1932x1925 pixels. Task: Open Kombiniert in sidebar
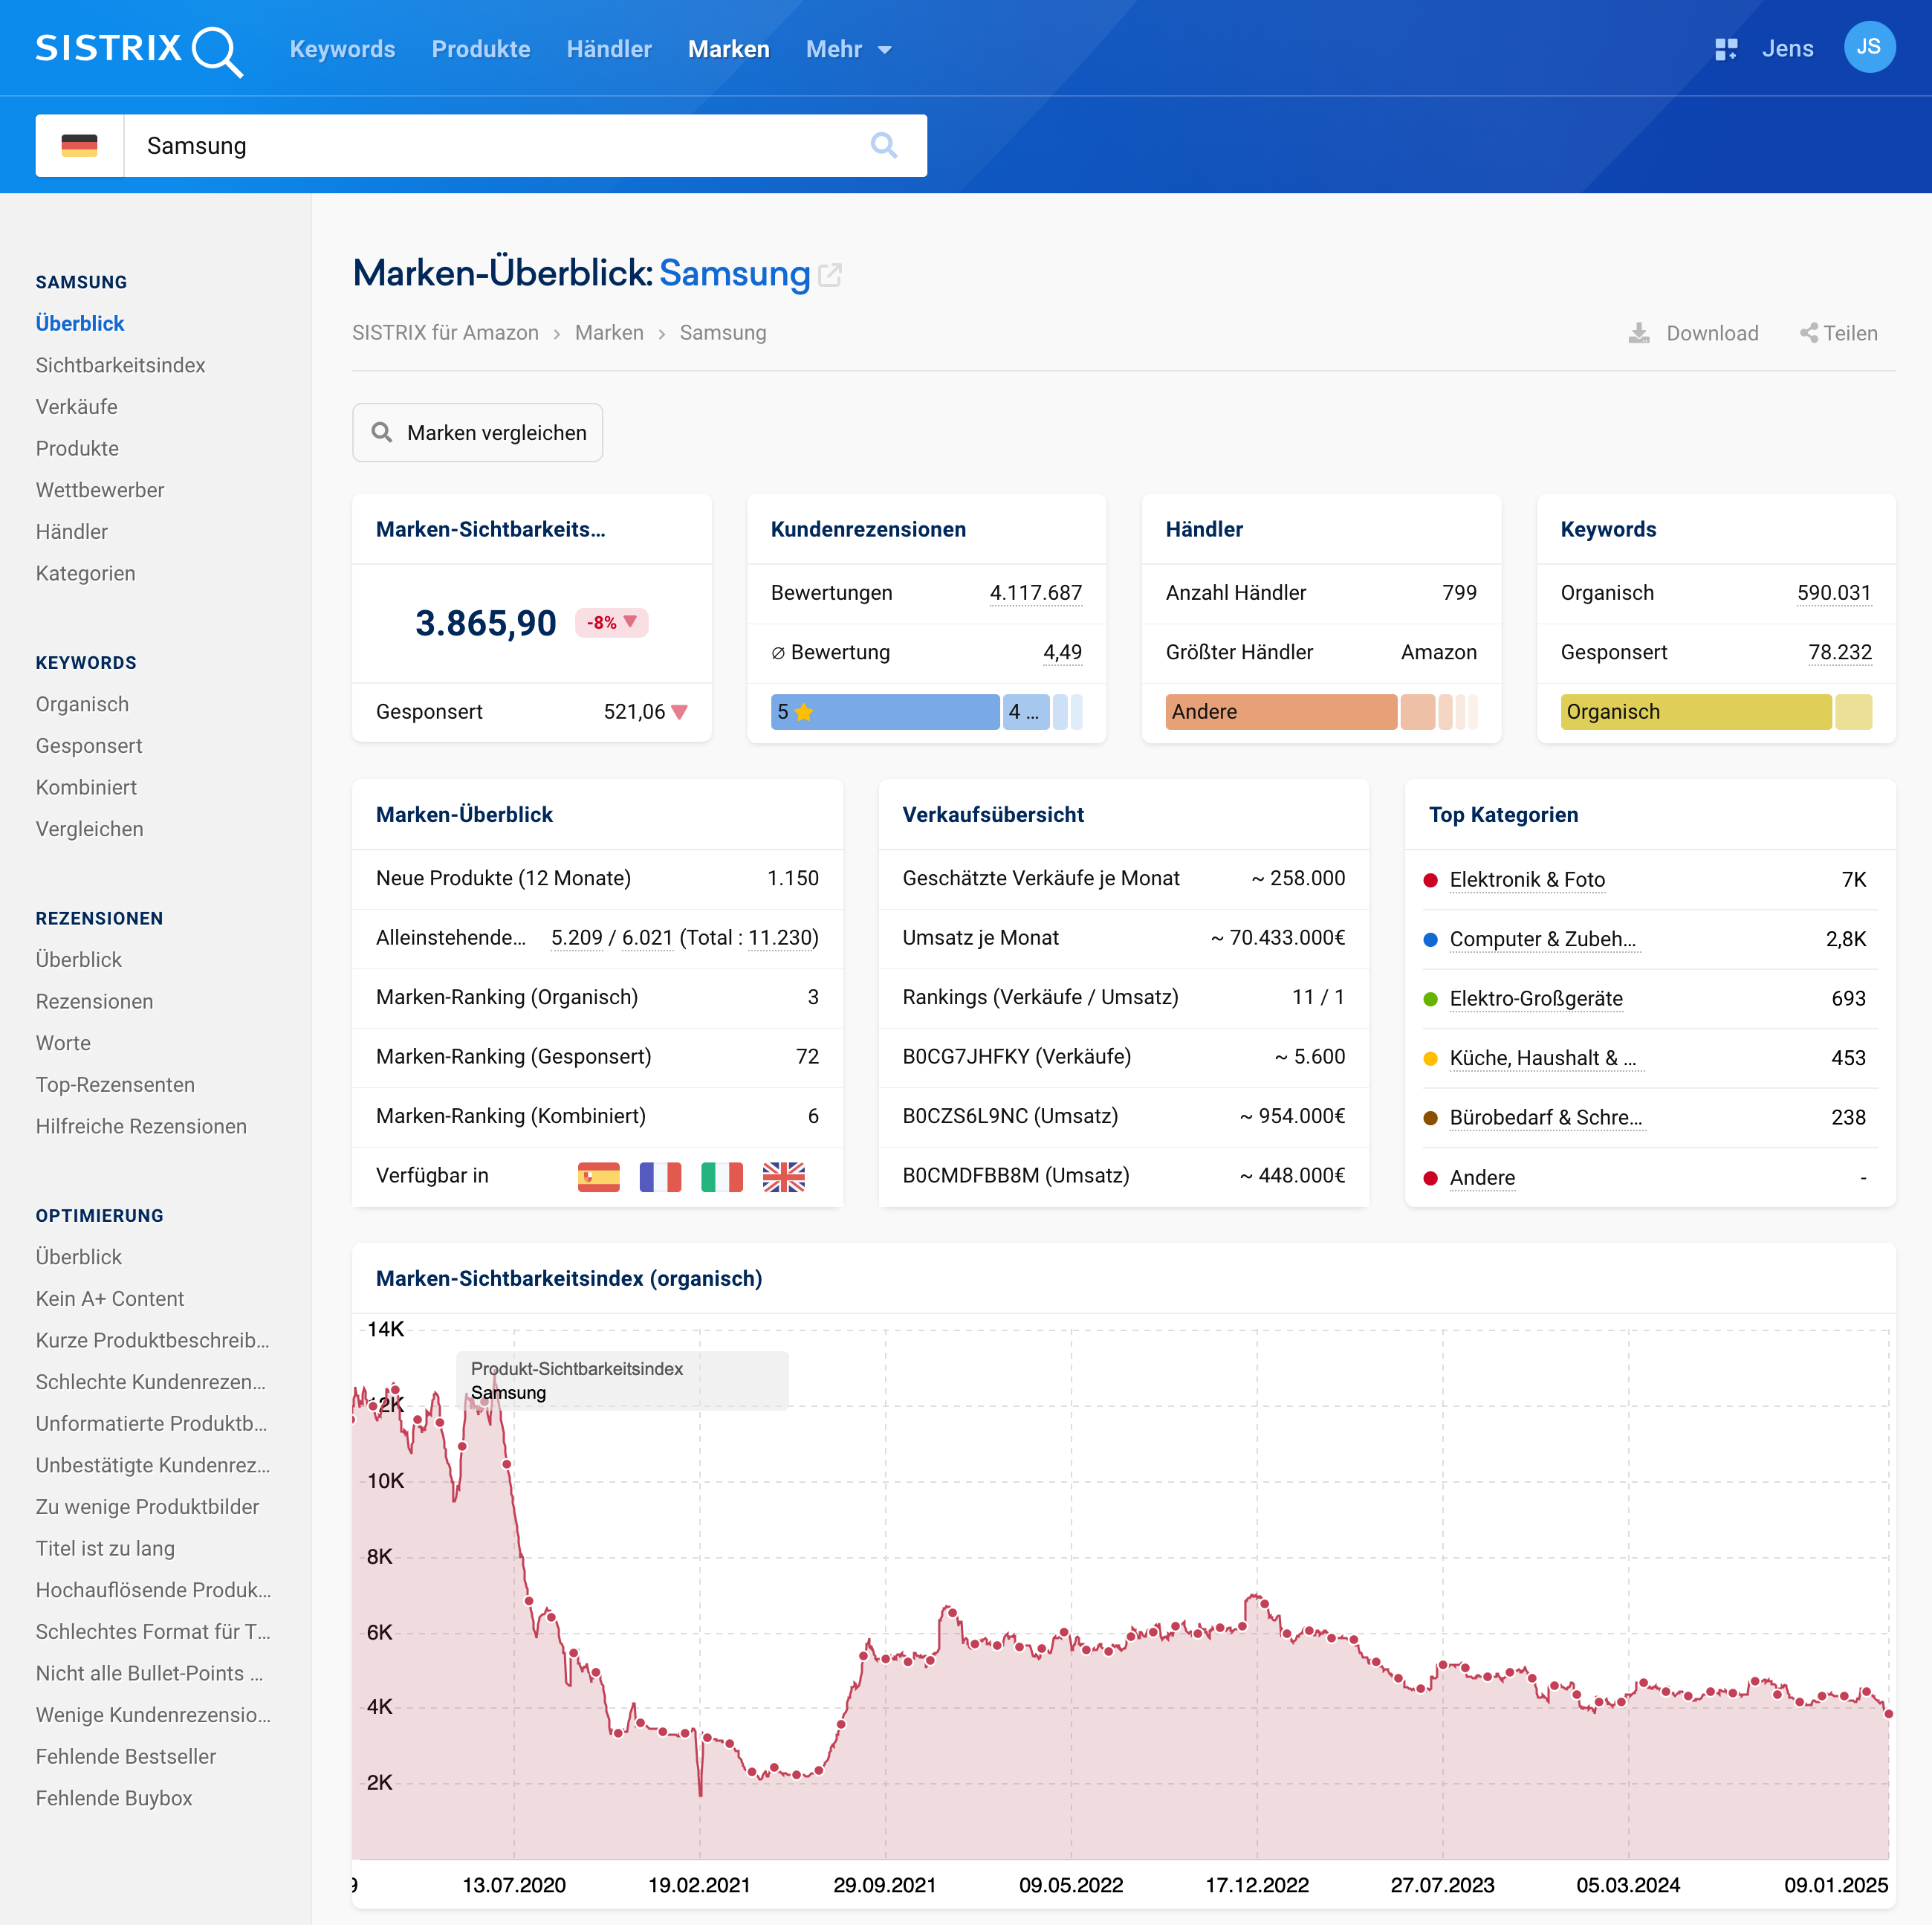[x=86, y=787]
